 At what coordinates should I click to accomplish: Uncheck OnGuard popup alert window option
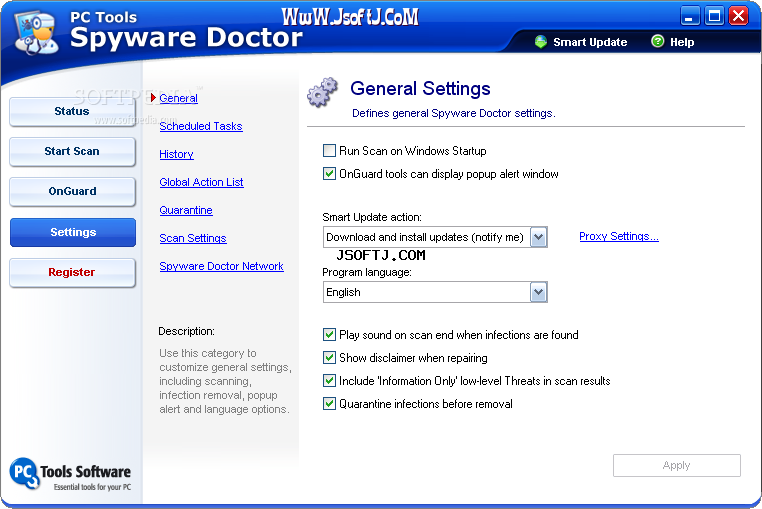click(x=329, y=174)
